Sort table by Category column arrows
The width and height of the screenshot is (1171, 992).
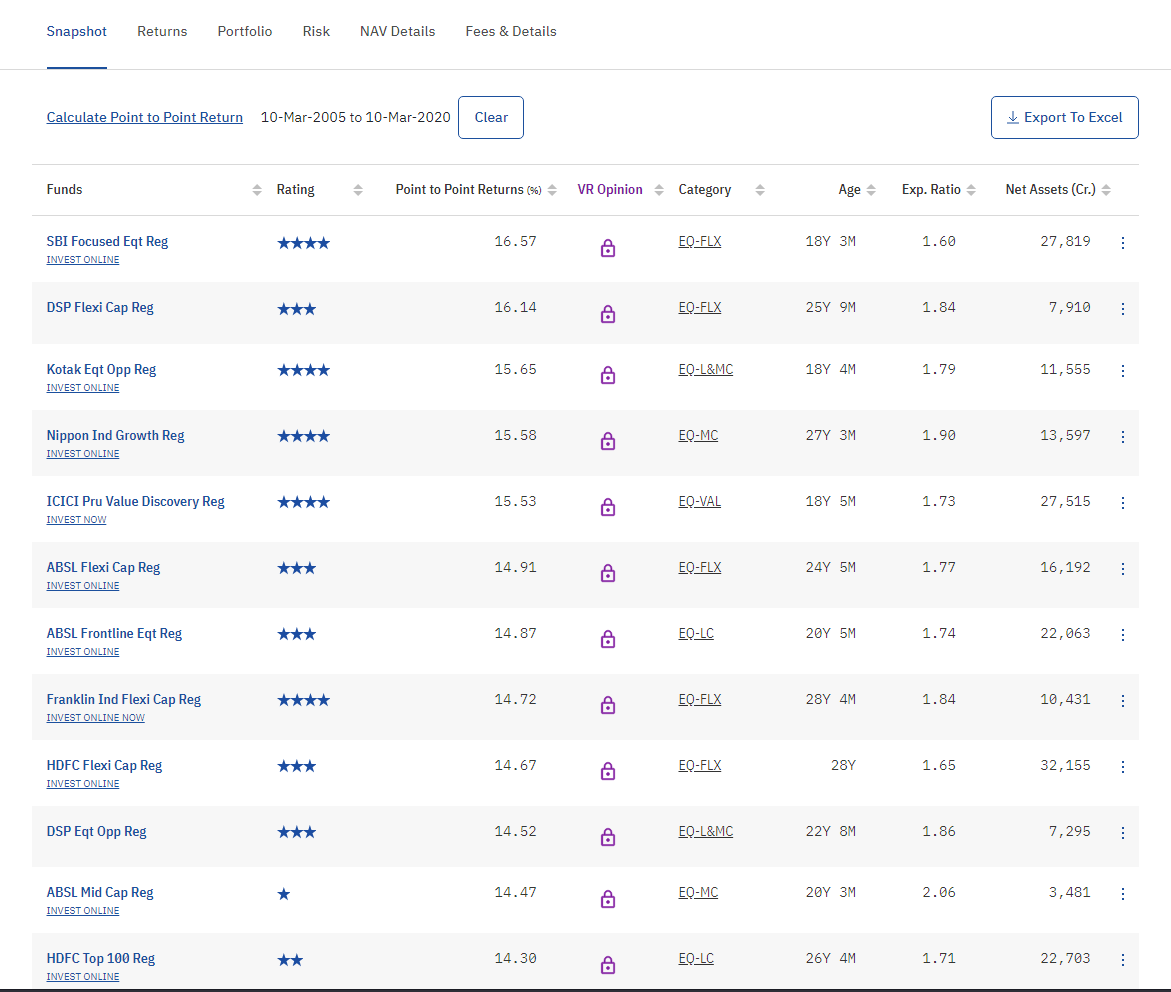coord(760,190)
